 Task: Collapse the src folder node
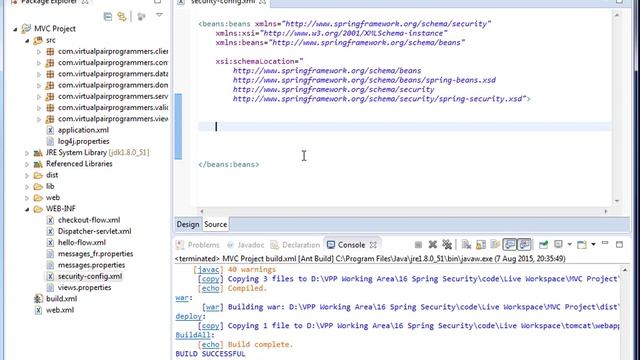coord(27,40)
